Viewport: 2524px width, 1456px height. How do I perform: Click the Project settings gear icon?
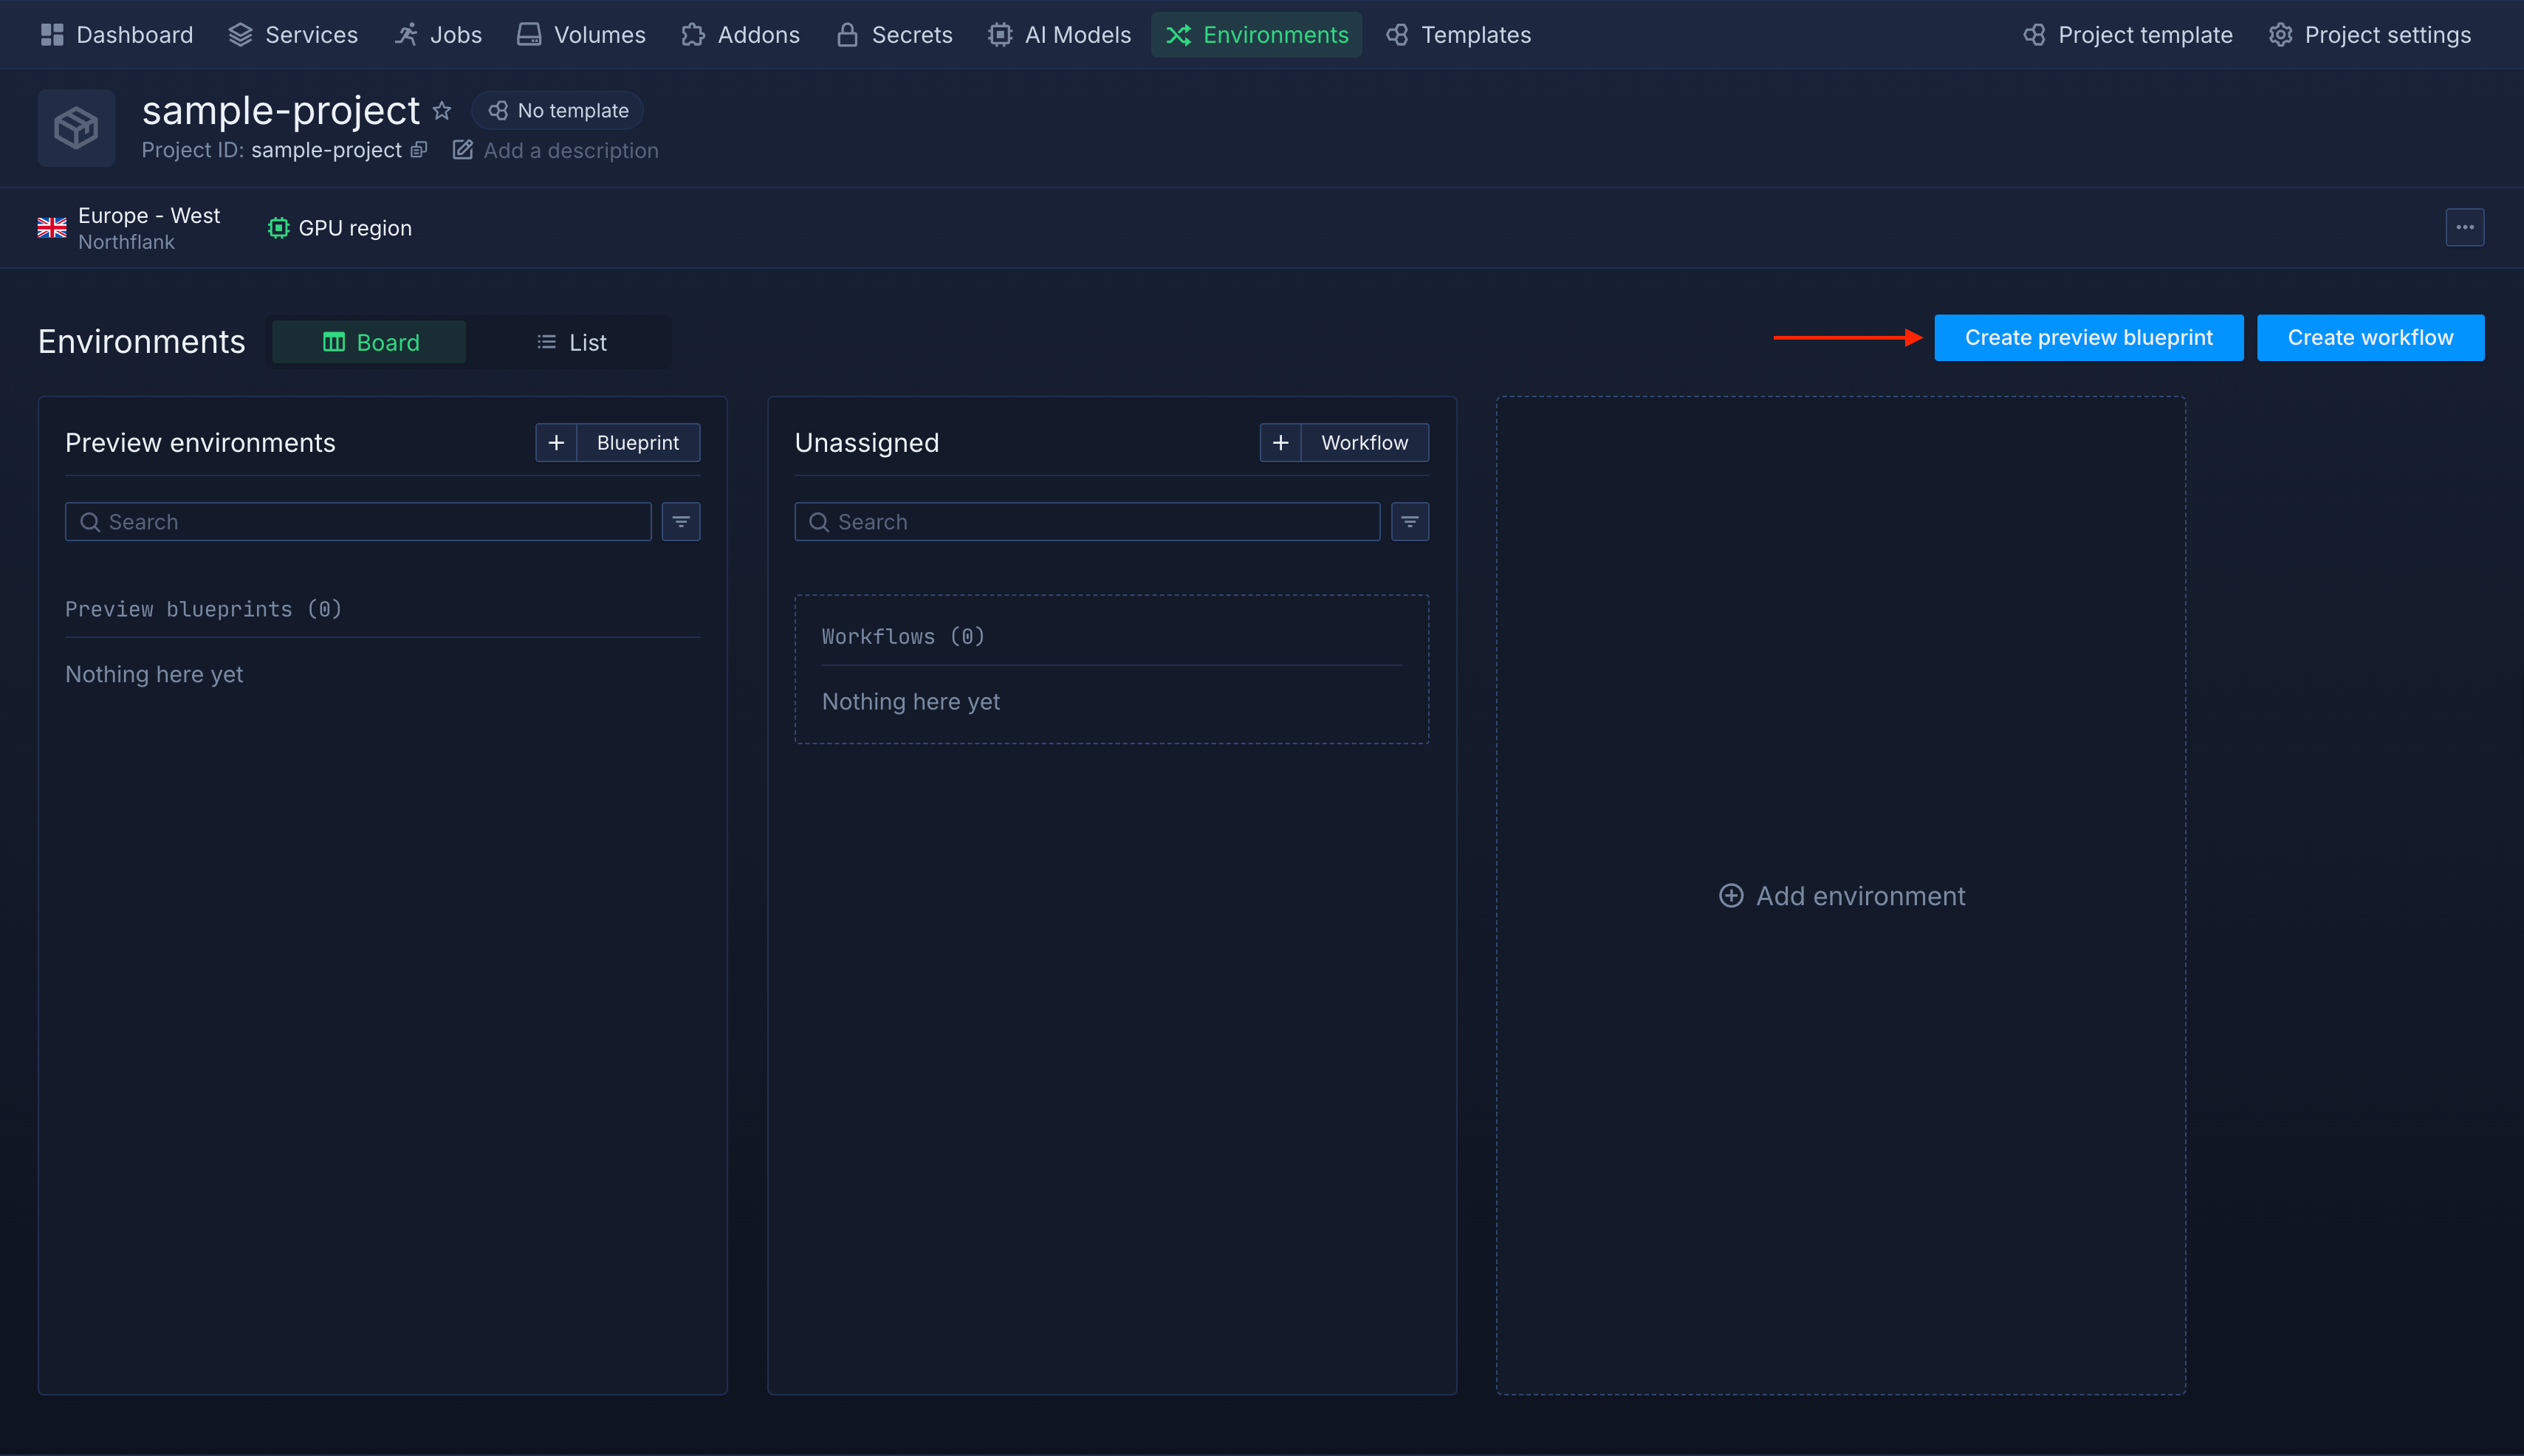pos(2281,34)
